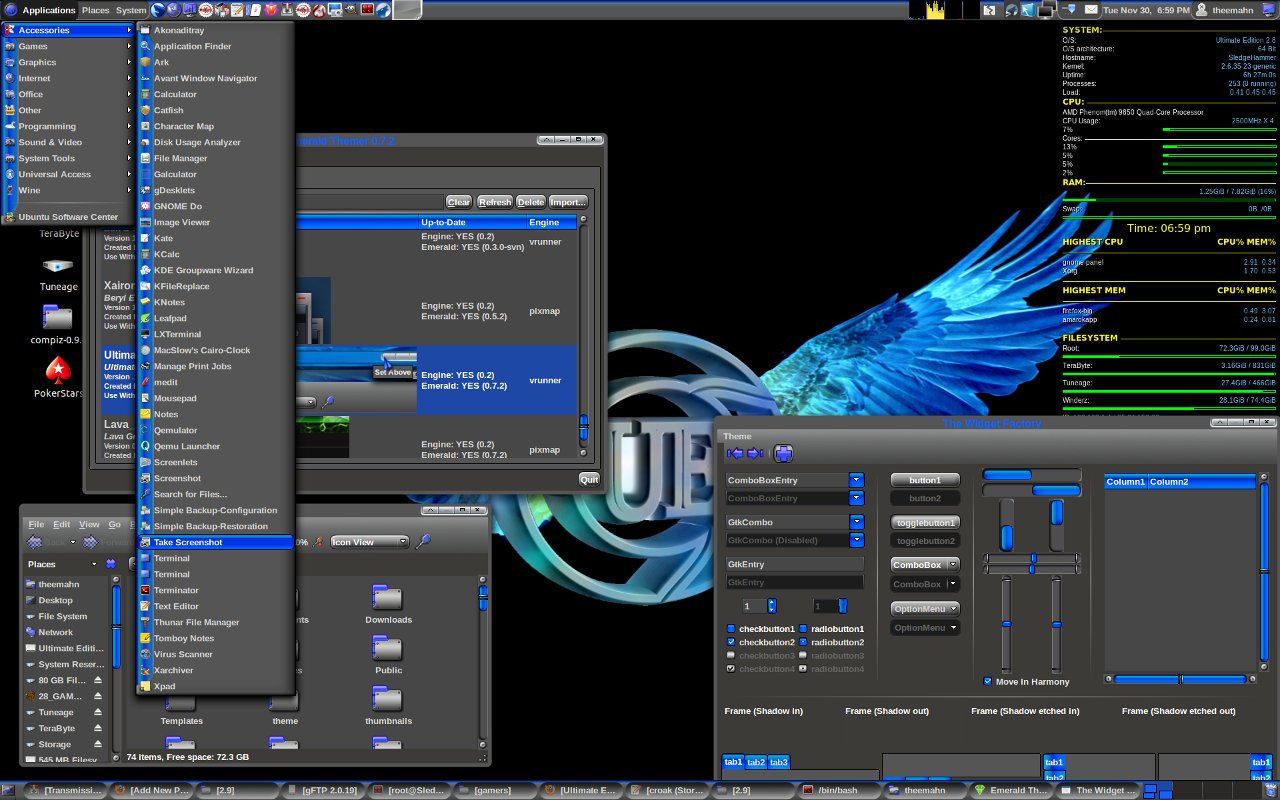Uncheck checkbutton2 in Widget Factory
The height and width of the screenshot is (800, 1280).
click(731, 642)
